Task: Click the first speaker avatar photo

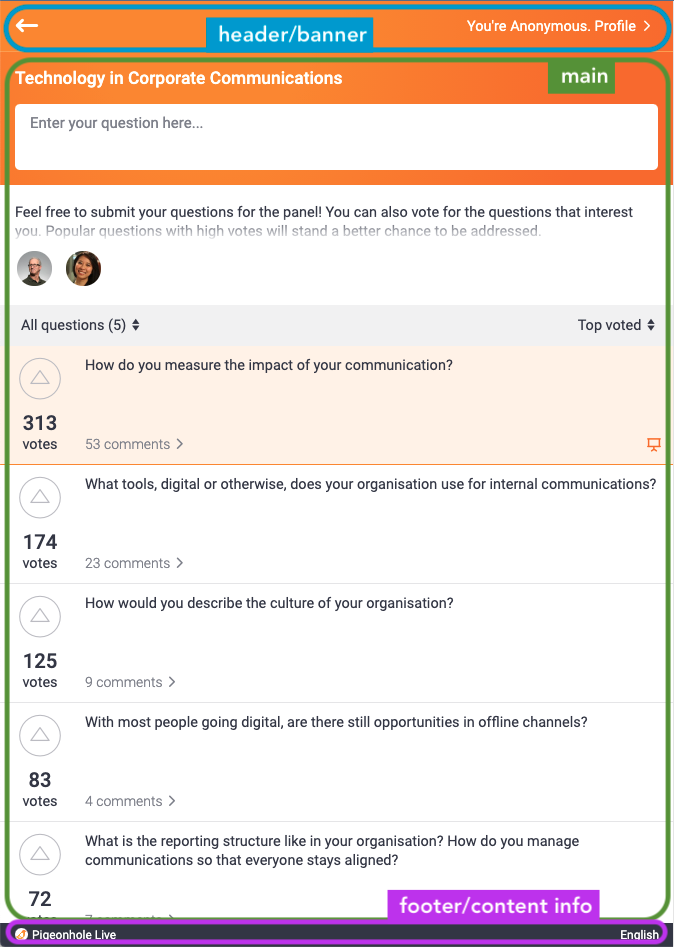Action: pos(34,268)
